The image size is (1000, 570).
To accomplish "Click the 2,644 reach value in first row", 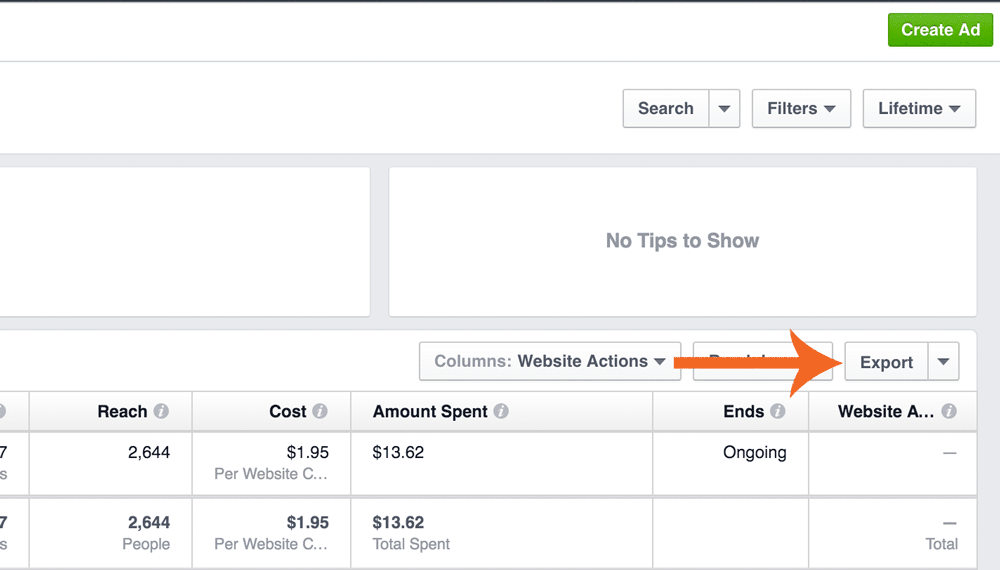I will click(x=149, y=453).
